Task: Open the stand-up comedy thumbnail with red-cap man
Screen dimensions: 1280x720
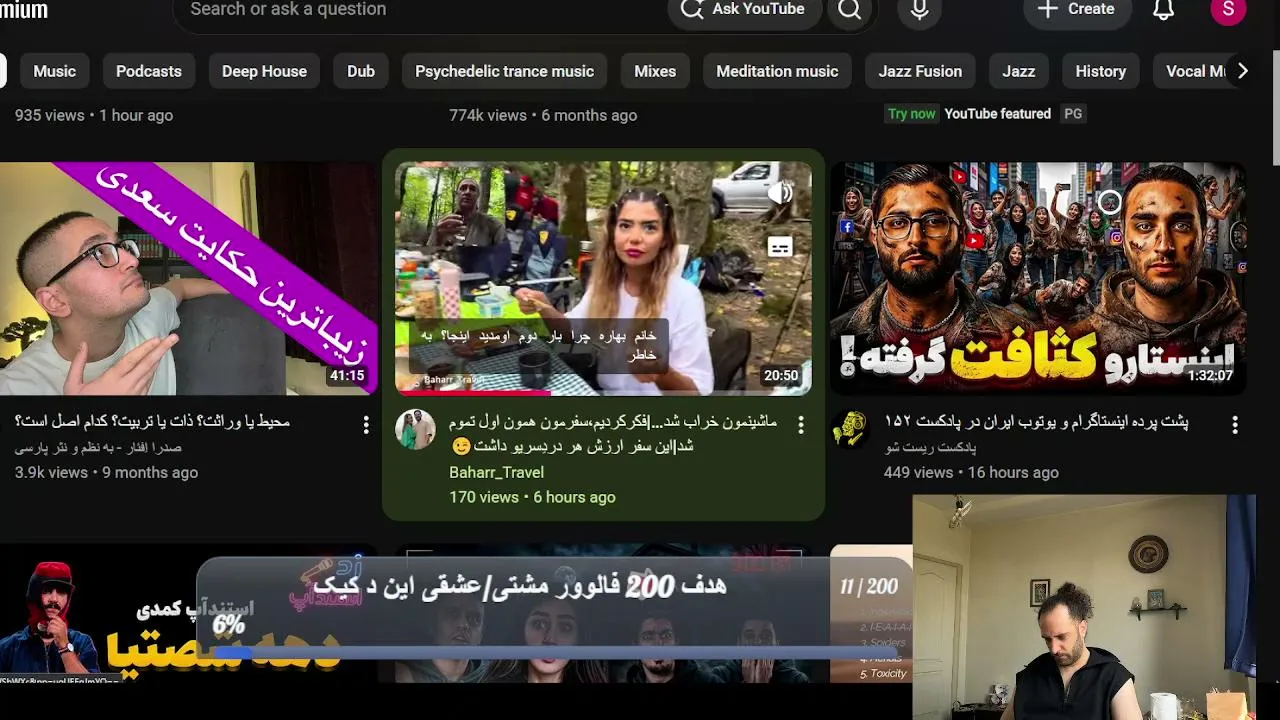Action: click(x=189, y=615)
